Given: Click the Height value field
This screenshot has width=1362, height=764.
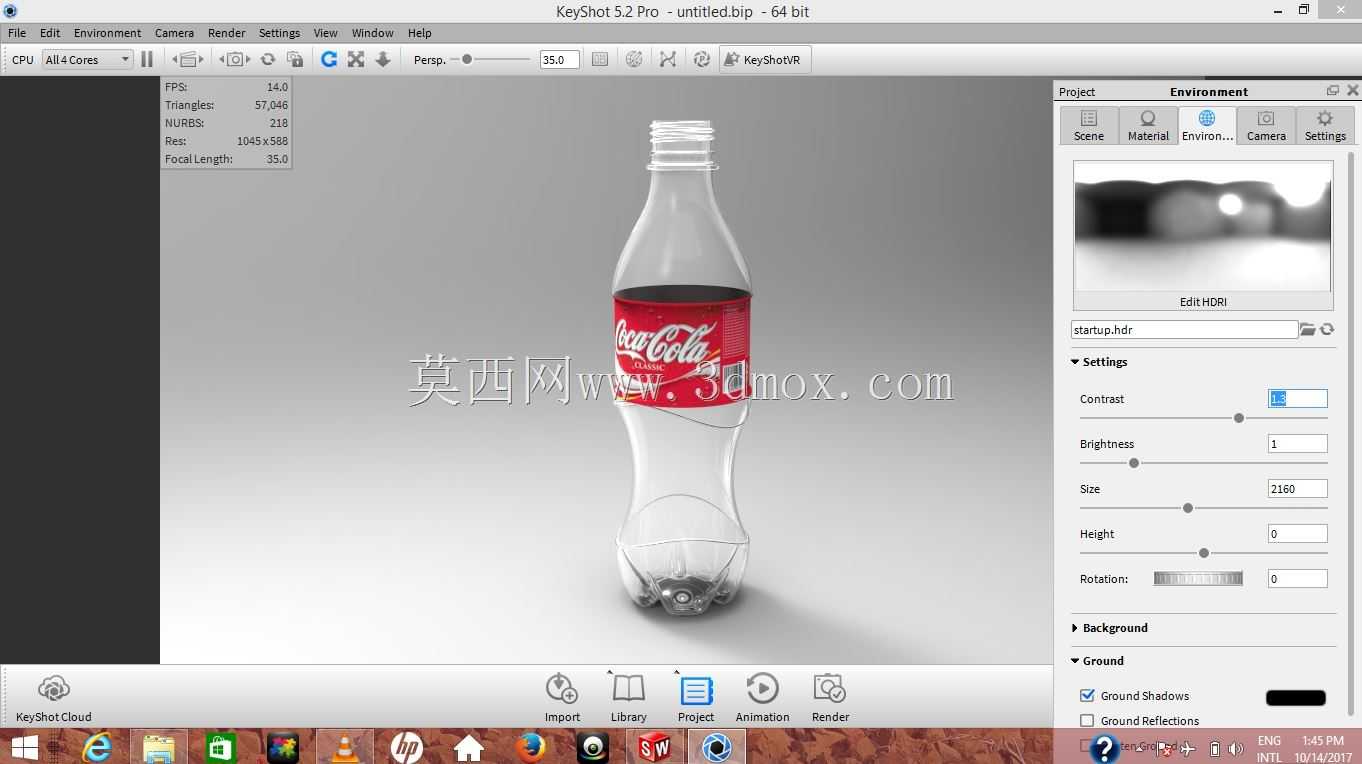Looking at the screenshot, I should click(x=1298, y=533).
